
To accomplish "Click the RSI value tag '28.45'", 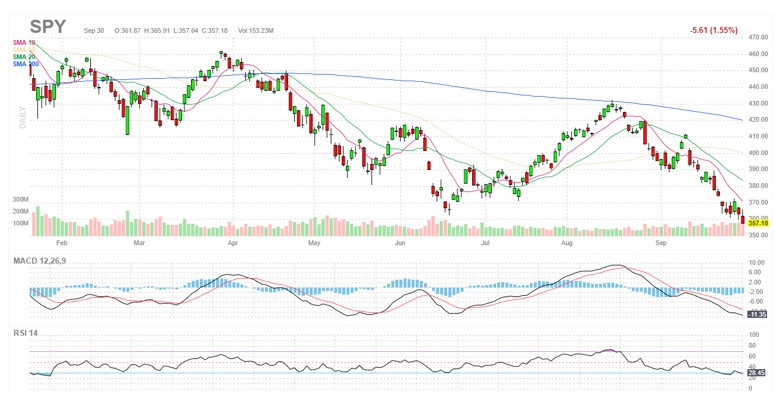I will 757,373.
